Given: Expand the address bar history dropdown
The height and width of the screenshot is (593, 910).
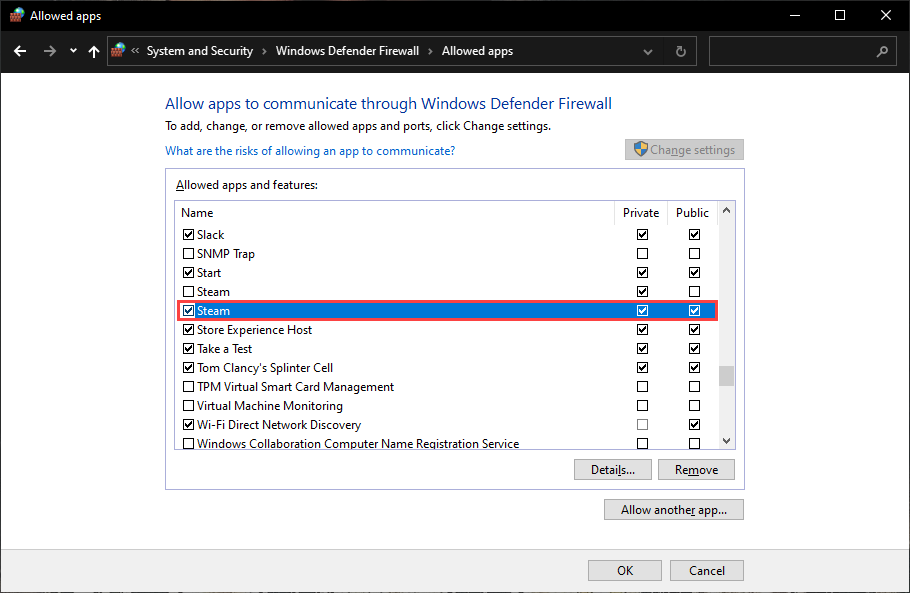Looking at the screenshot, I should 648,51.
